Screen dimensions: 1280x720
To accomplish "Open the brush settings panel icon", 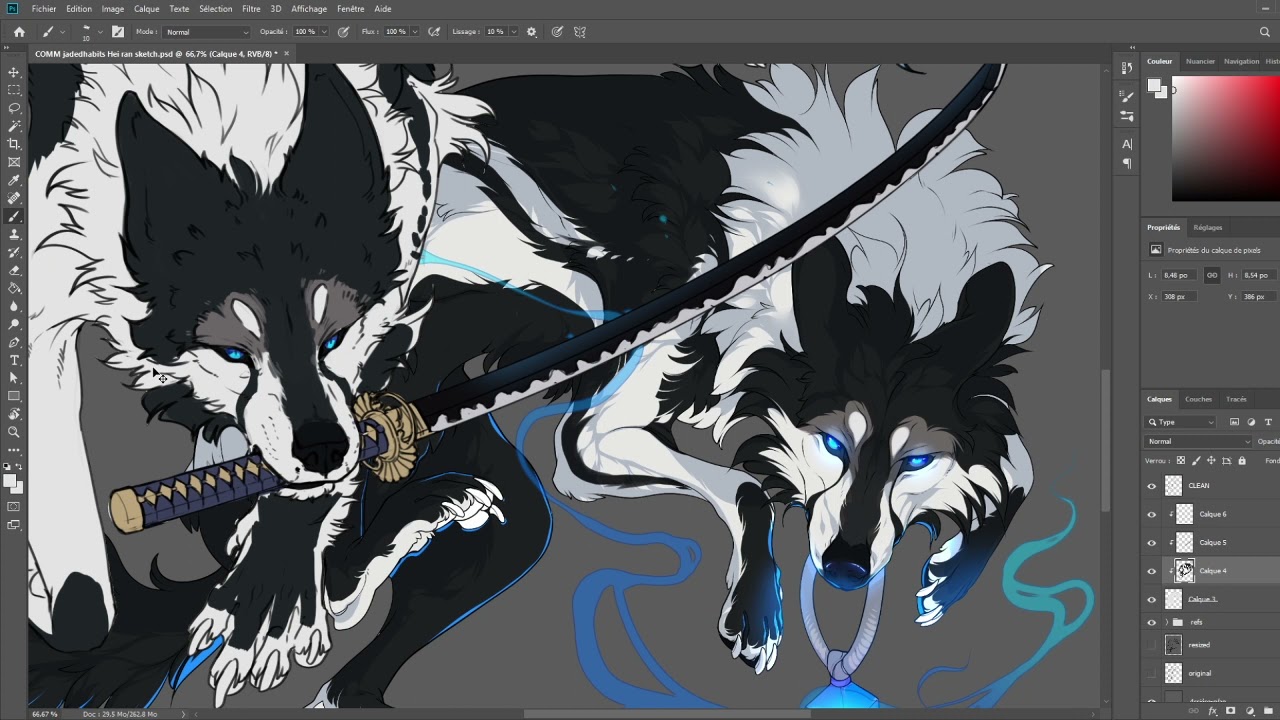I will pos(118,32).
